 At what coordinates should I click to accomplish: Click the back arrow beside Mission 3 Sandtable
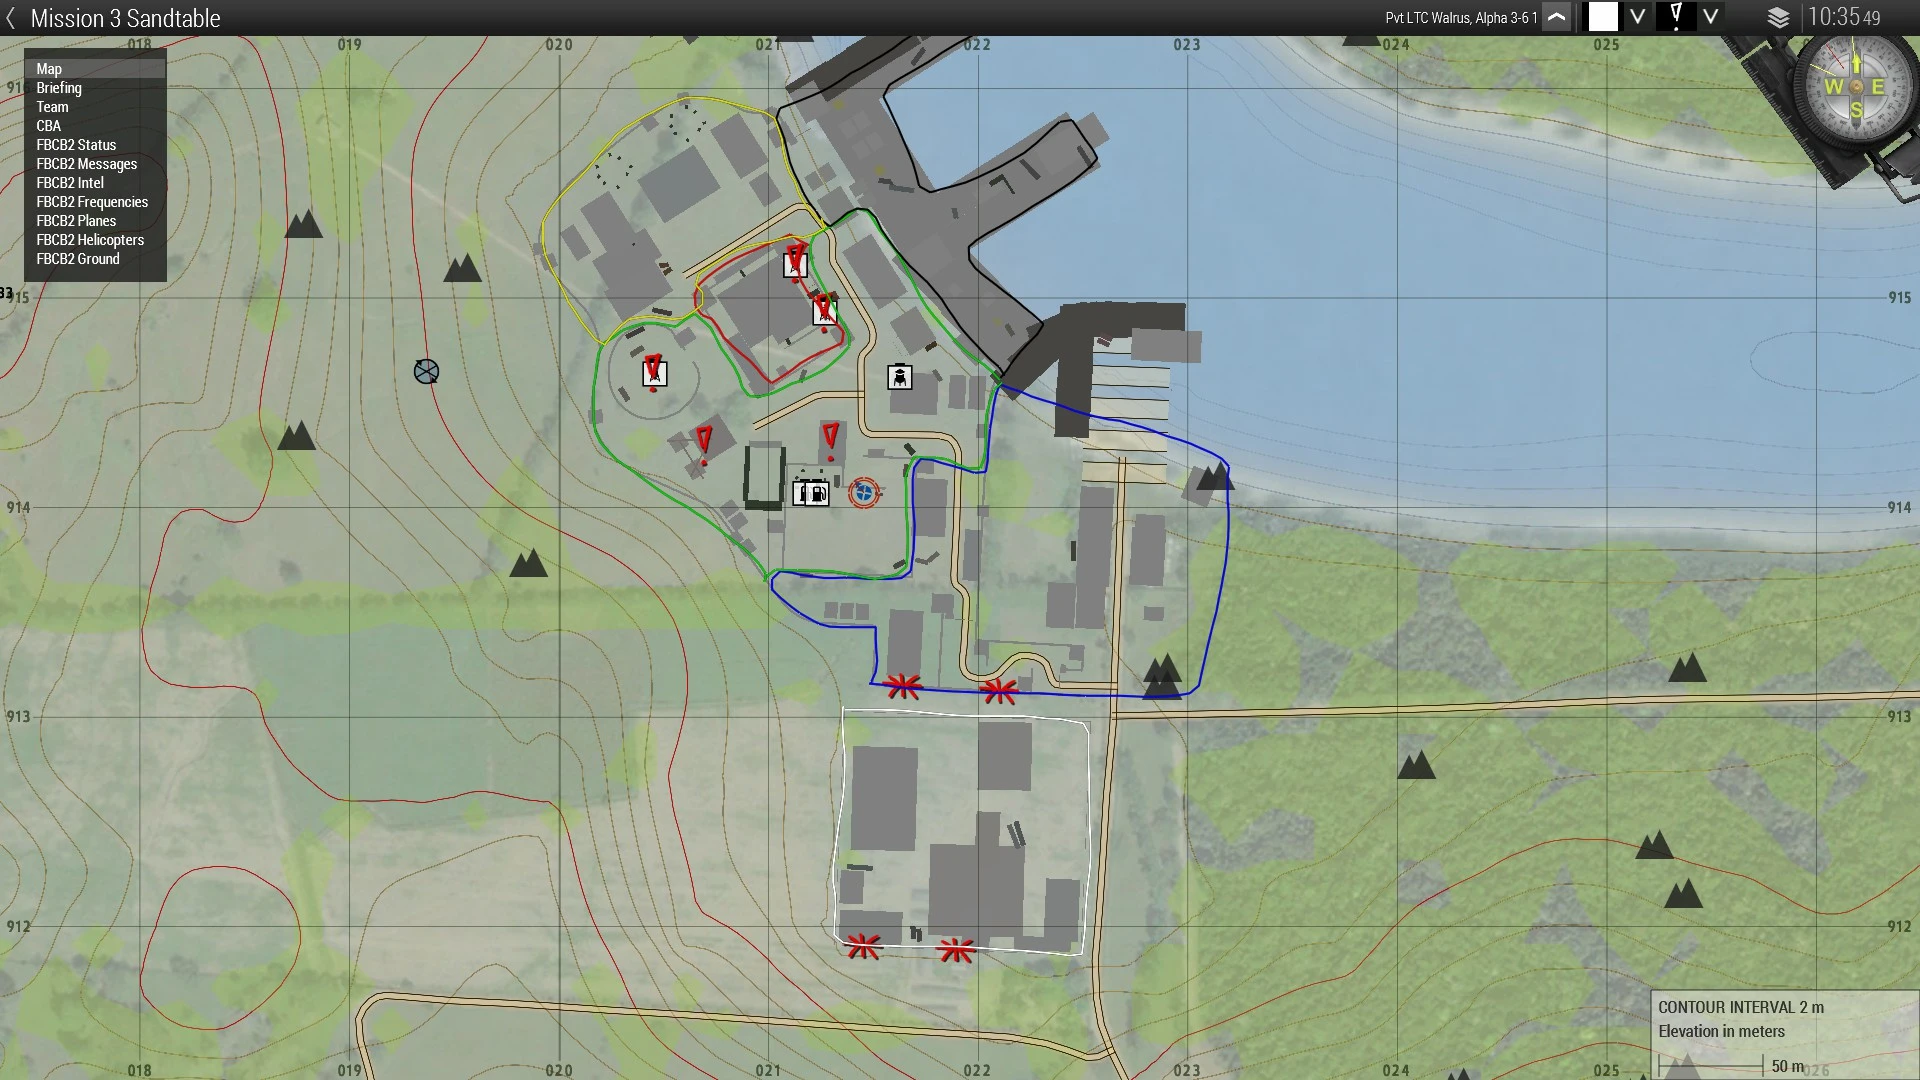(x=11, y=18)
